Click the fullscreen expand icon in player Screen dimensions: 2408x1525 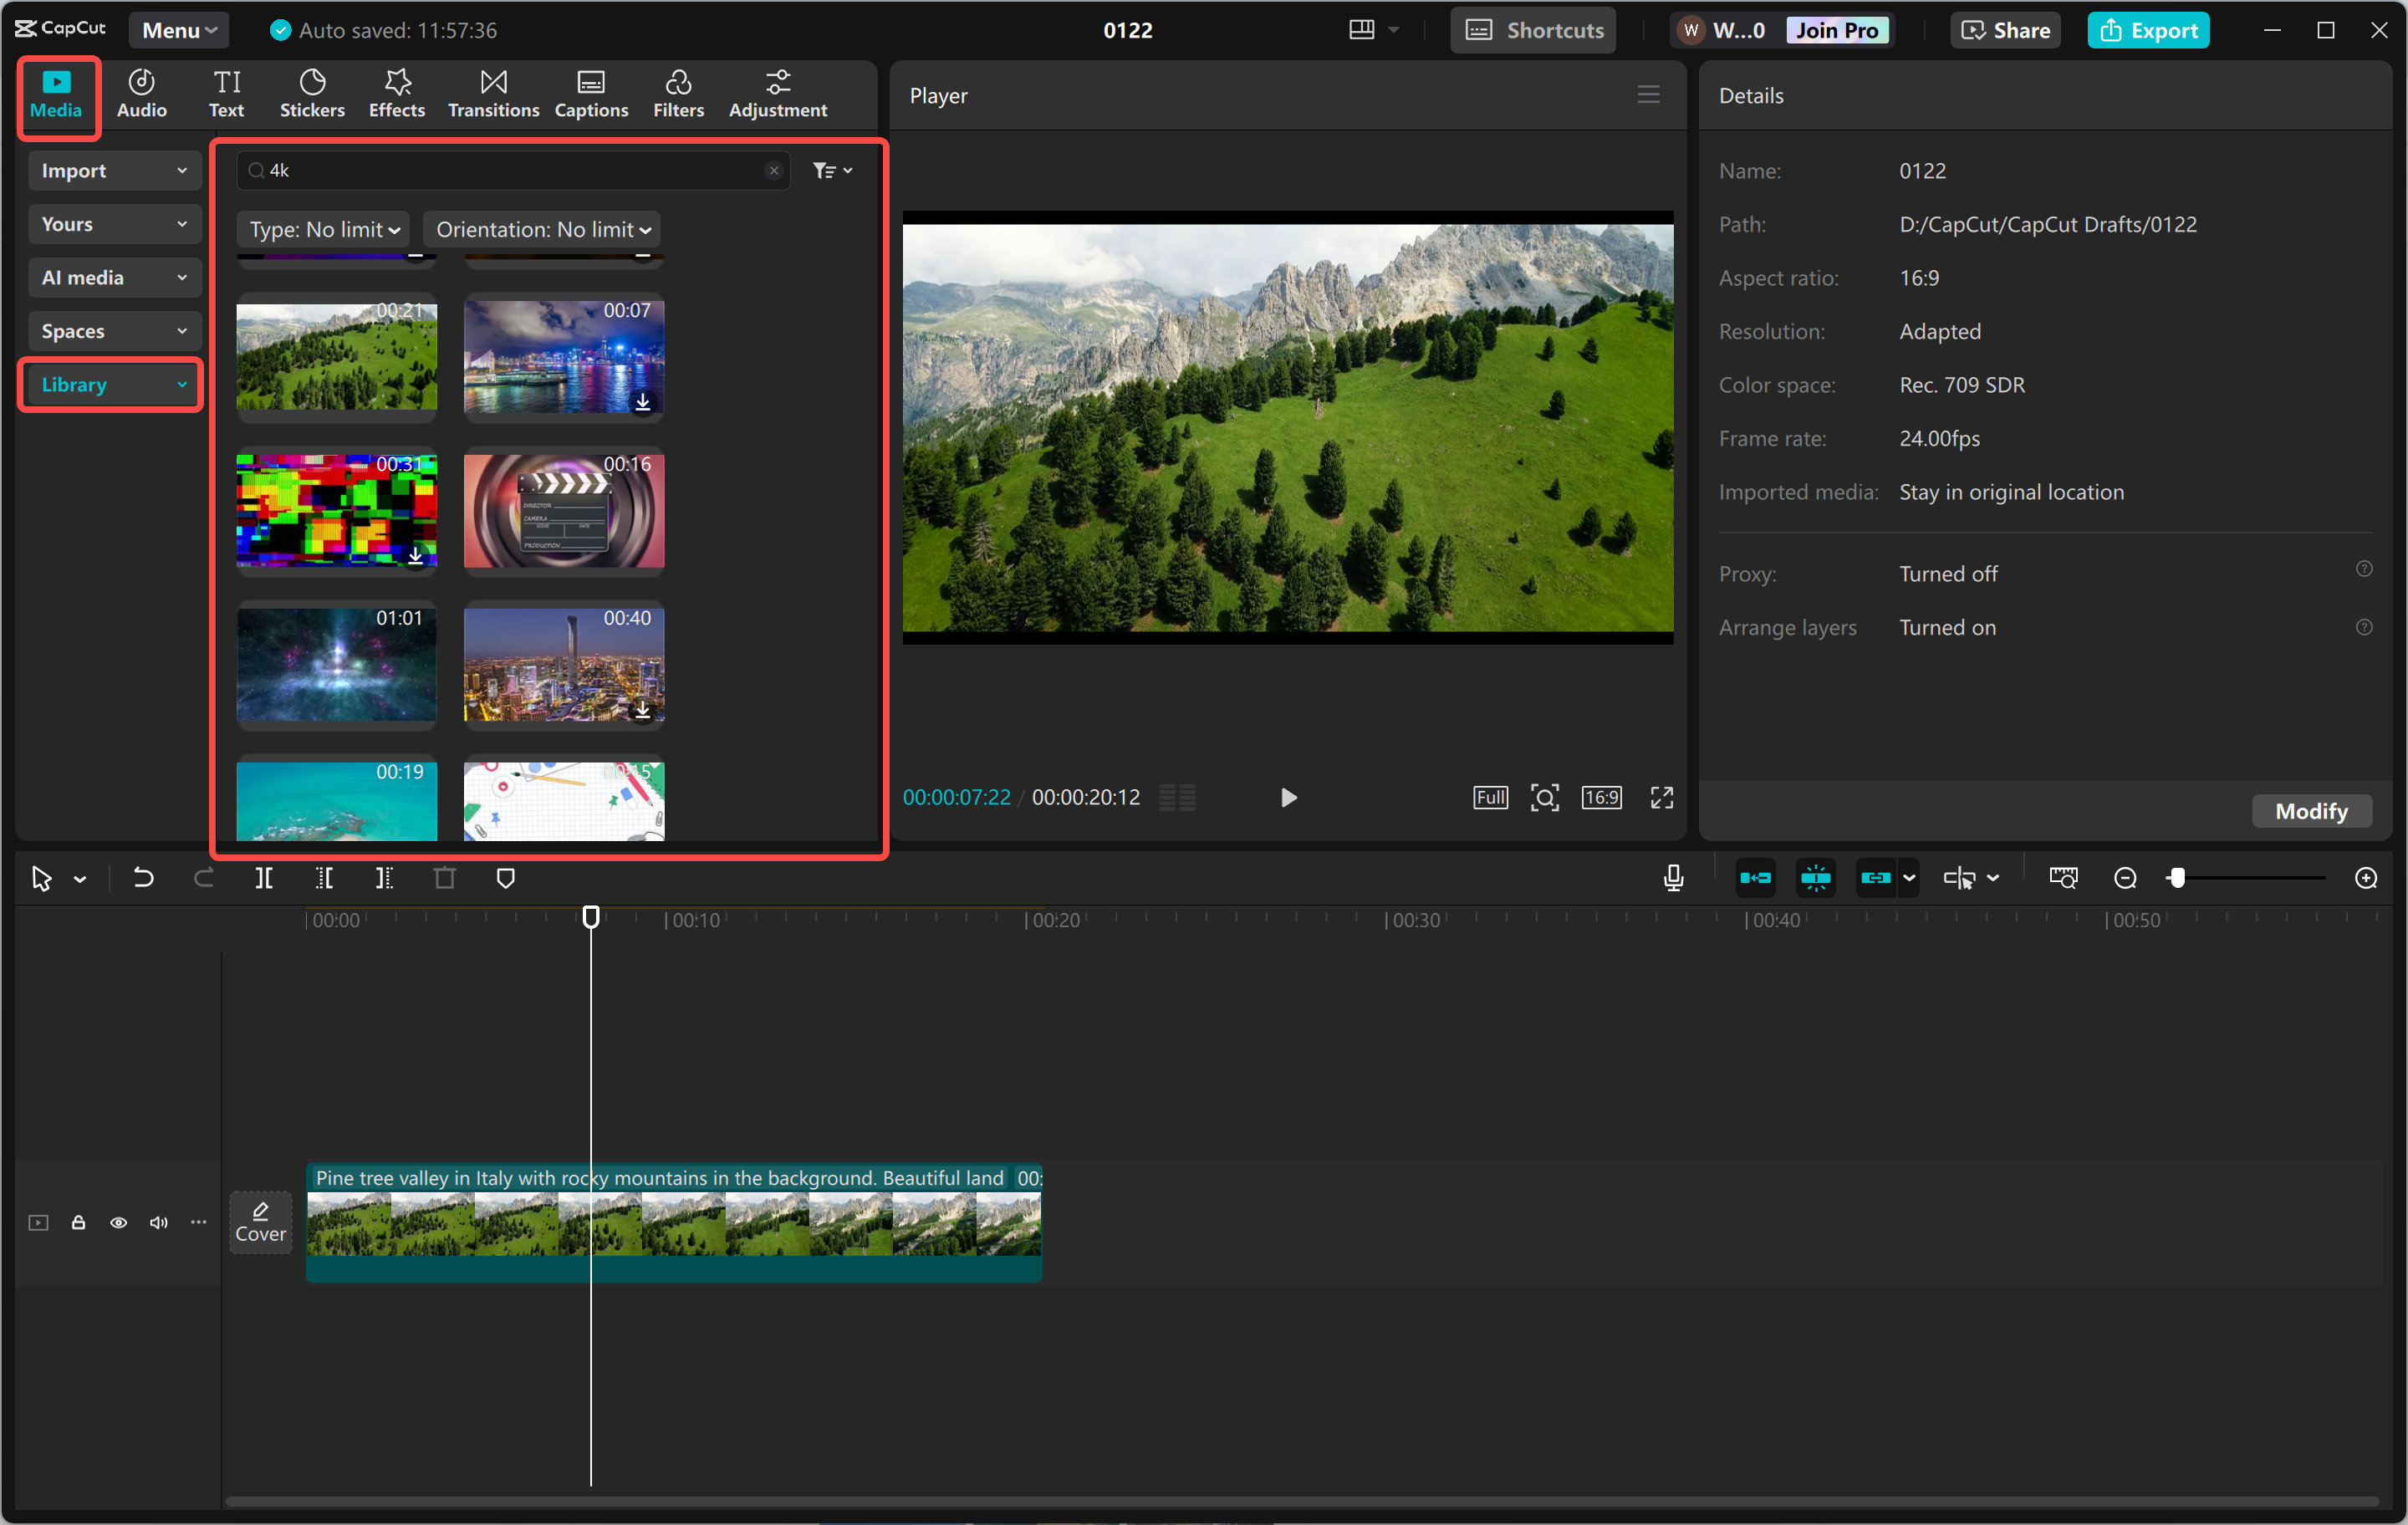coord(1661,797)
